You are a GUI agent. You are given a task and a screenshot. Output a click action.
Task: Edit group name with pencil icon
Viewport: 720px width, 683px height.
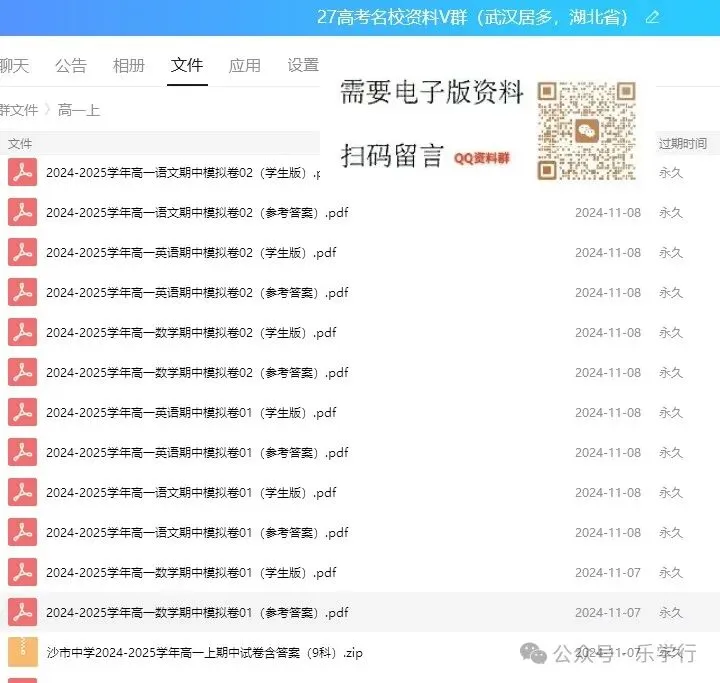coord(652,17)
